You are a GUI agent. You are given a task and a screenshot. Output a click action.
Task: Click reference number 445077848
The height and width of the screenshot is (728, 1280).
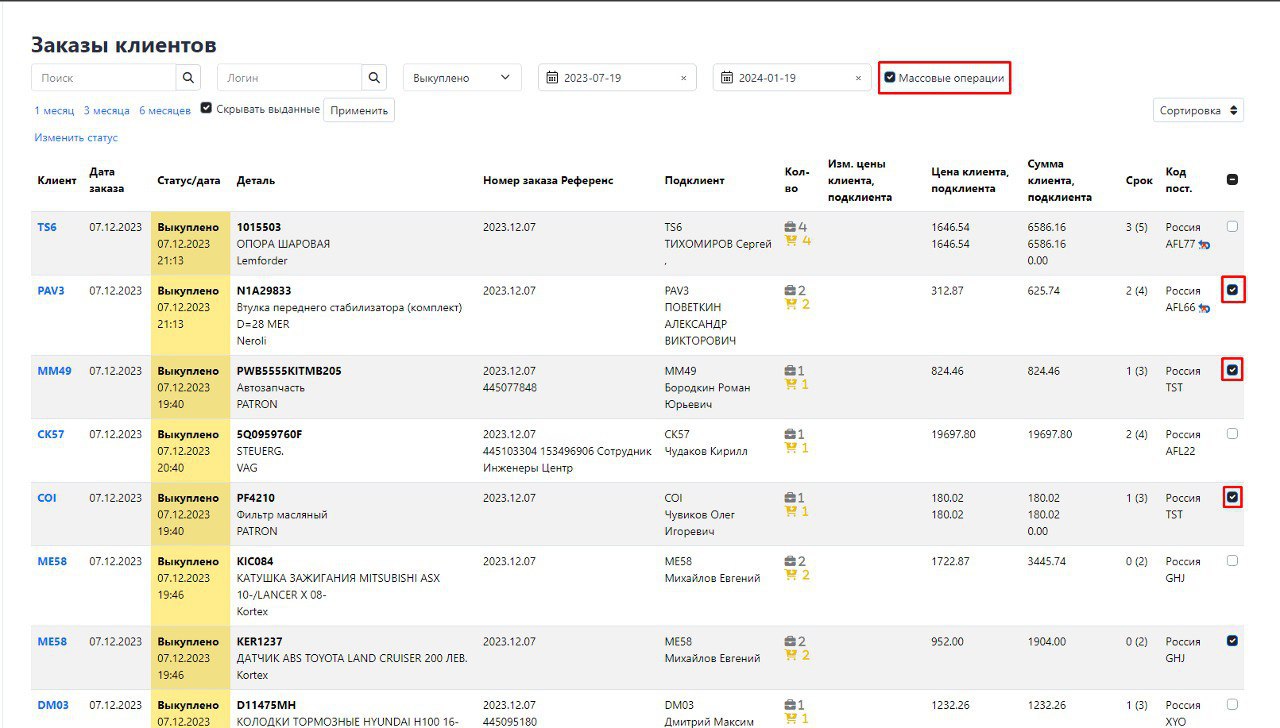(x=510, y=388)
